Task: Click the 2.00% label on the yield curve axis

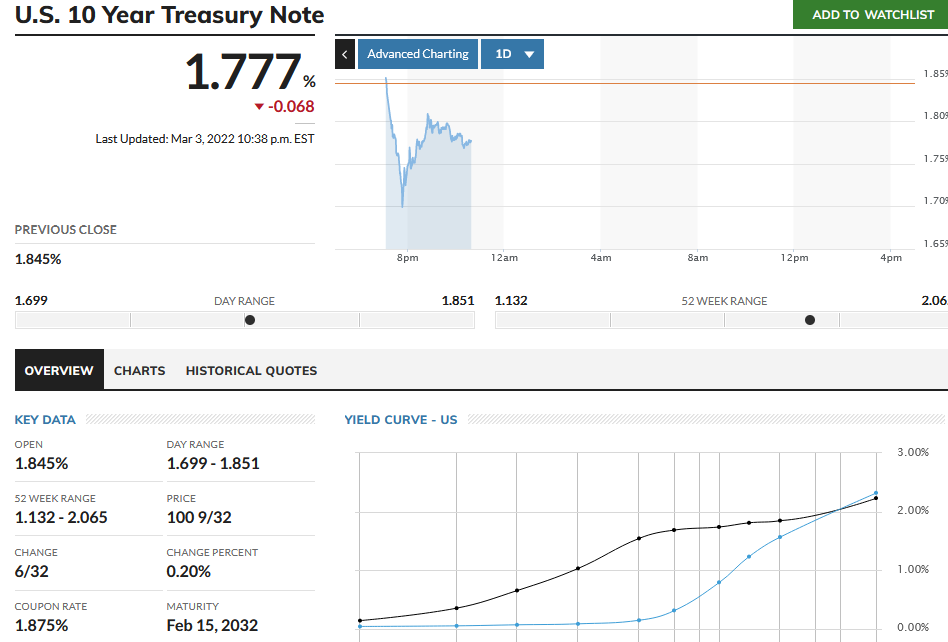Action: [913, 510]
